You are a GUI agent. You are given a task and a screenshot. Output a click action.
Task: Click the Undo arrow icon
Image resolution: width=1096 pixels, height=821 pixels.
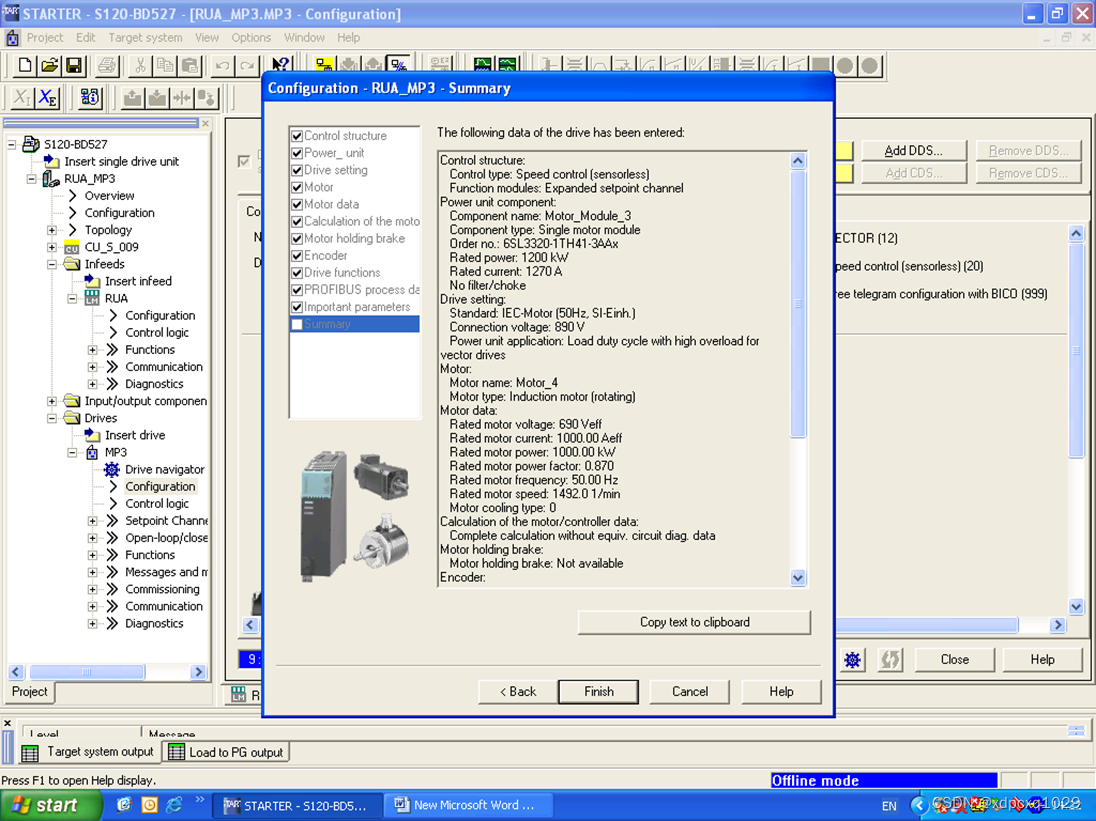(222, 66)
